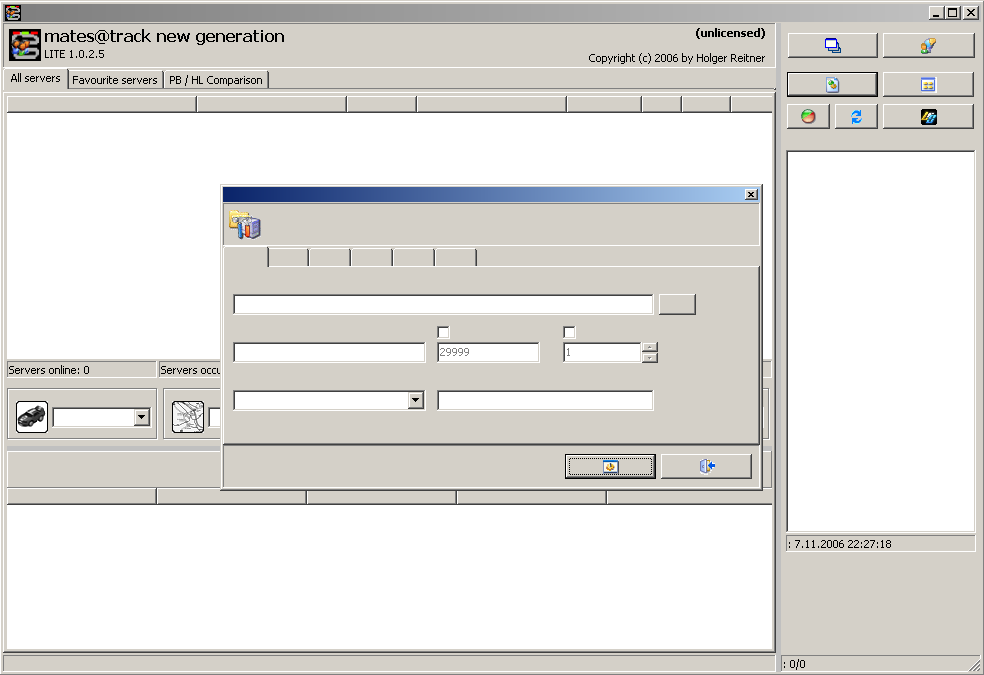Tick the checkbox above the spinner field showing 1
The height and width of the screenshot is (675, 984).
pos(569,332)
